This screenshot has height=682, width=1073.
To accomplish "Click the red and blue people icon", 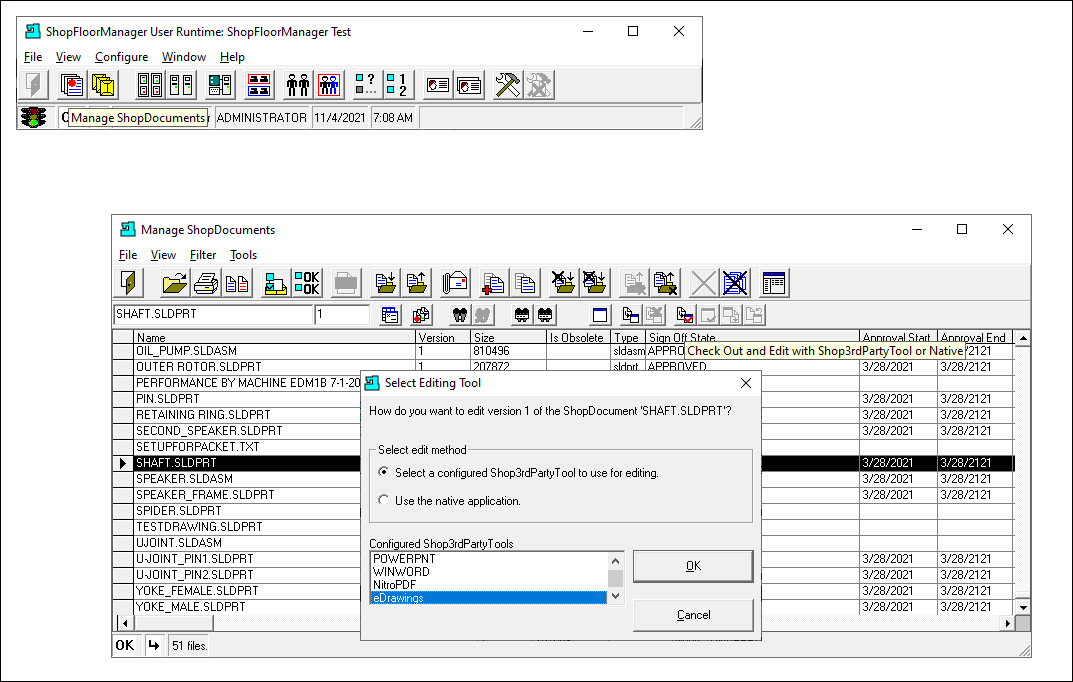I will pyautogui.click(x=329, y=85).
